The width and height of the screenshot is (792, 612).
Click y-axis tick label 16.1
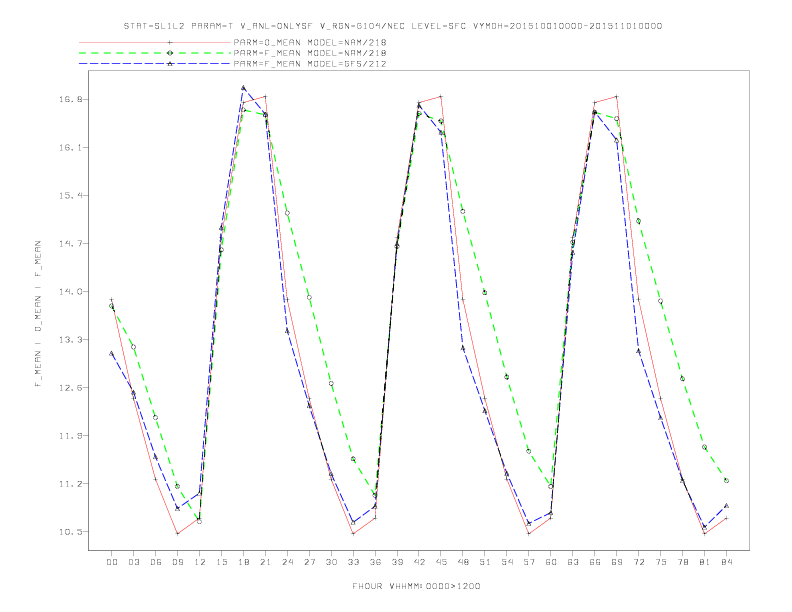point(70,147)
